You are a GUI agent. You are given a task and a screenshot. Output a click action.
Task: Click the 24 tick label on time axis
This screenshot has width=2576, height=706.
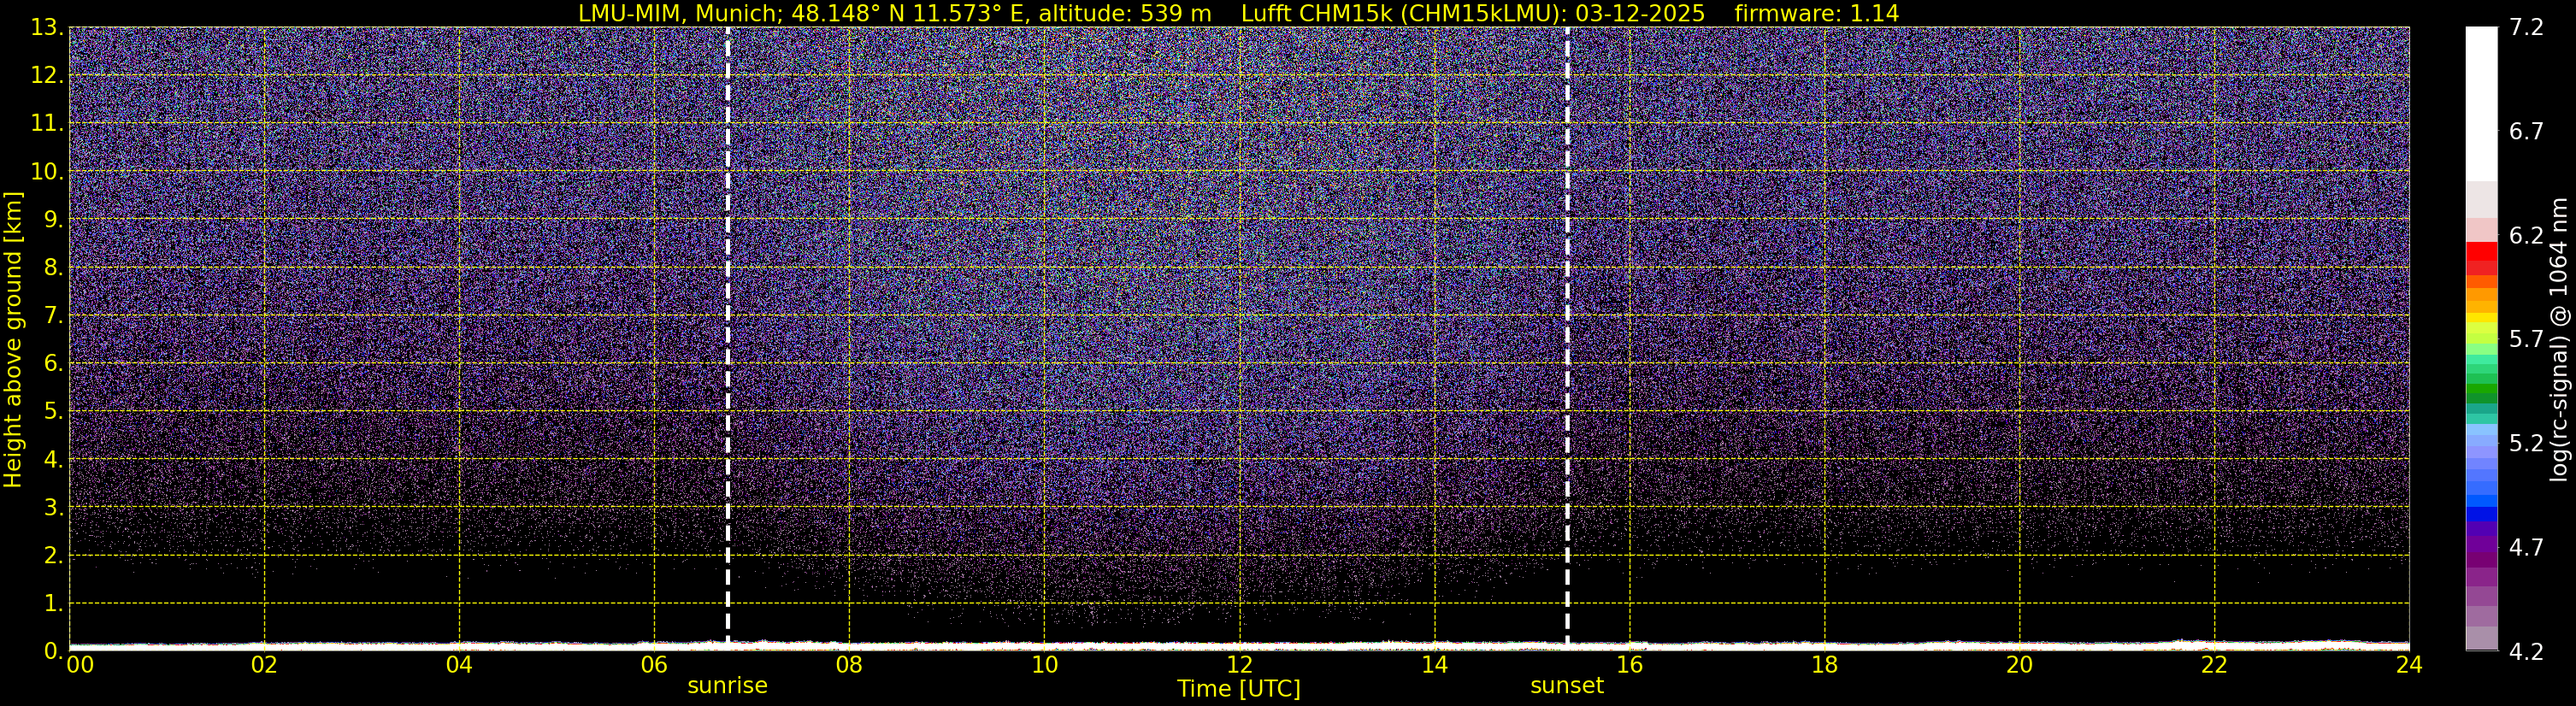(x=2409, y=666)
